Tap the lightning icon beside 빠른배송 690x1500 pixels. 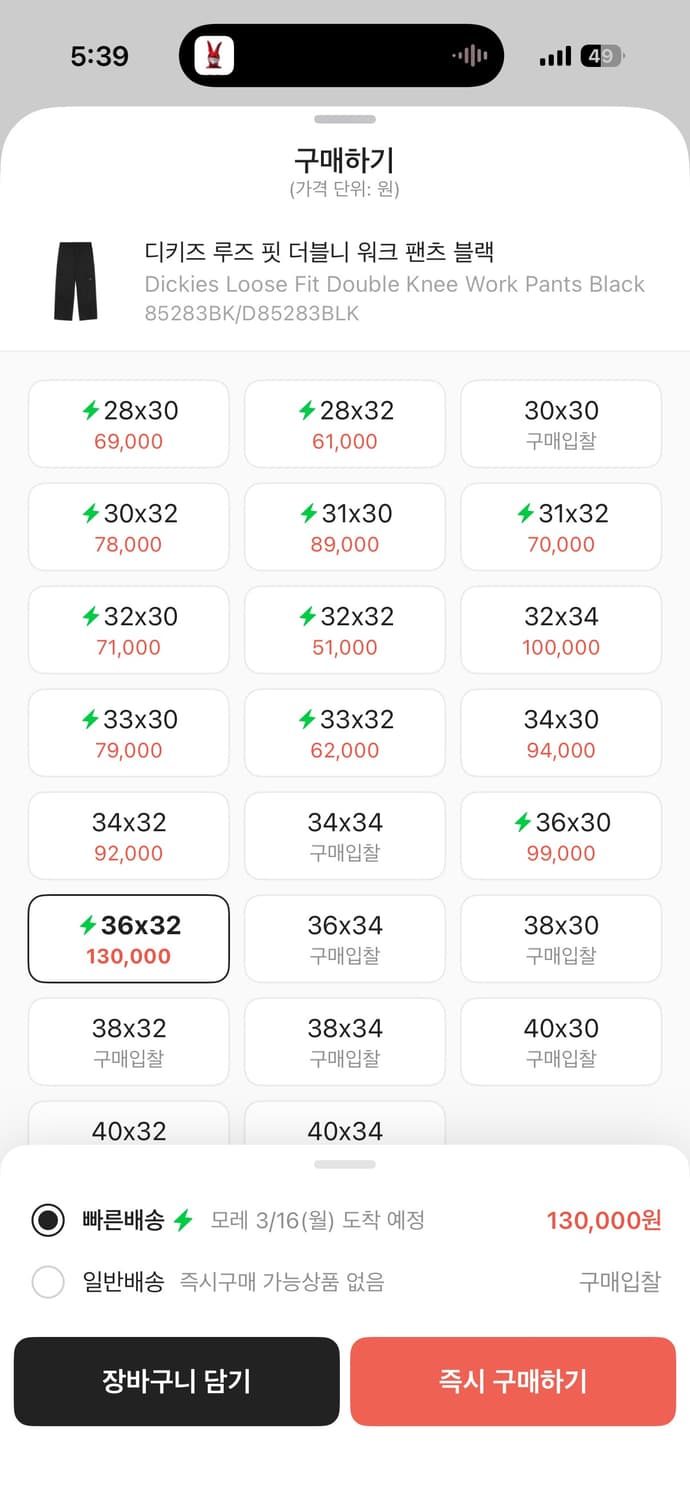182,1220
